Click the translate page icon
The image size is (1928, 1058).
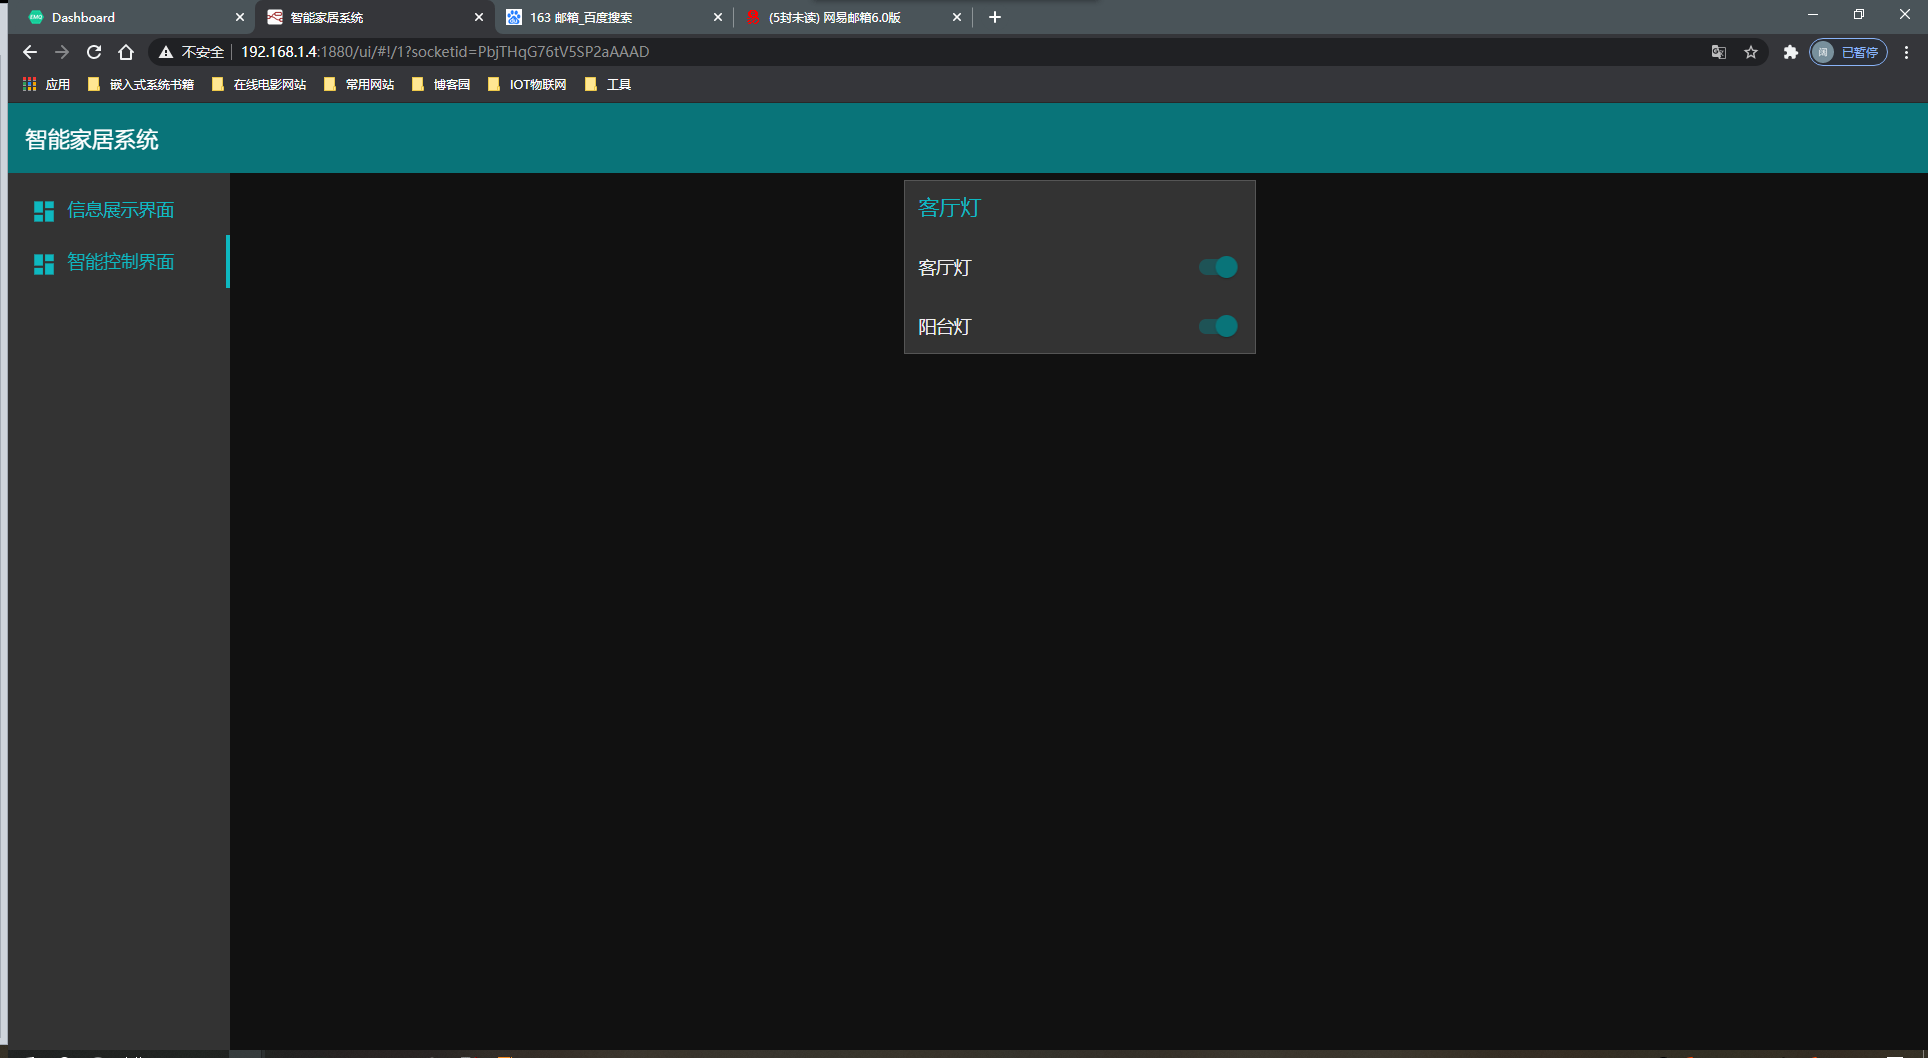click(x=1718, y=52)
